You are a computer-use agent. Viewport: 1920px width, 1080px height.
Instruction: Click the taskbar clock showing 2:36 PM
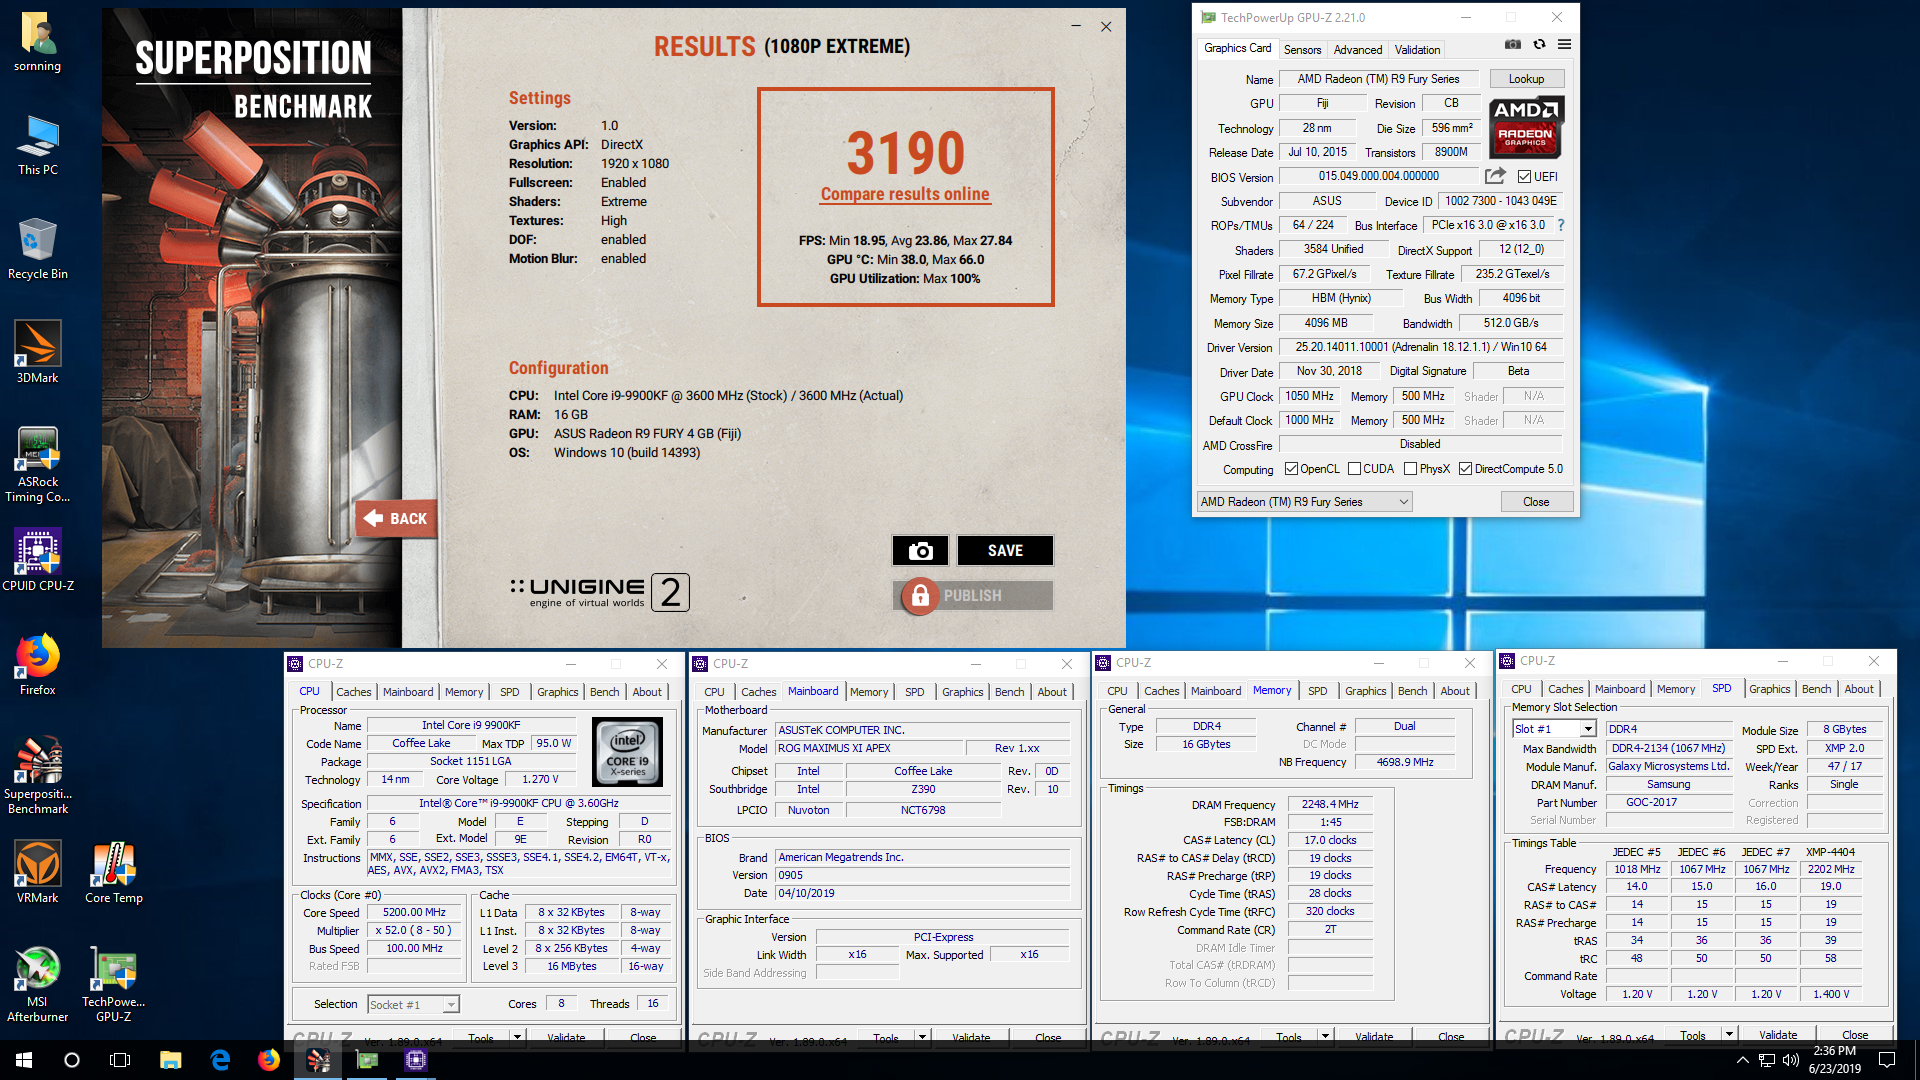pos(1834,1060)
